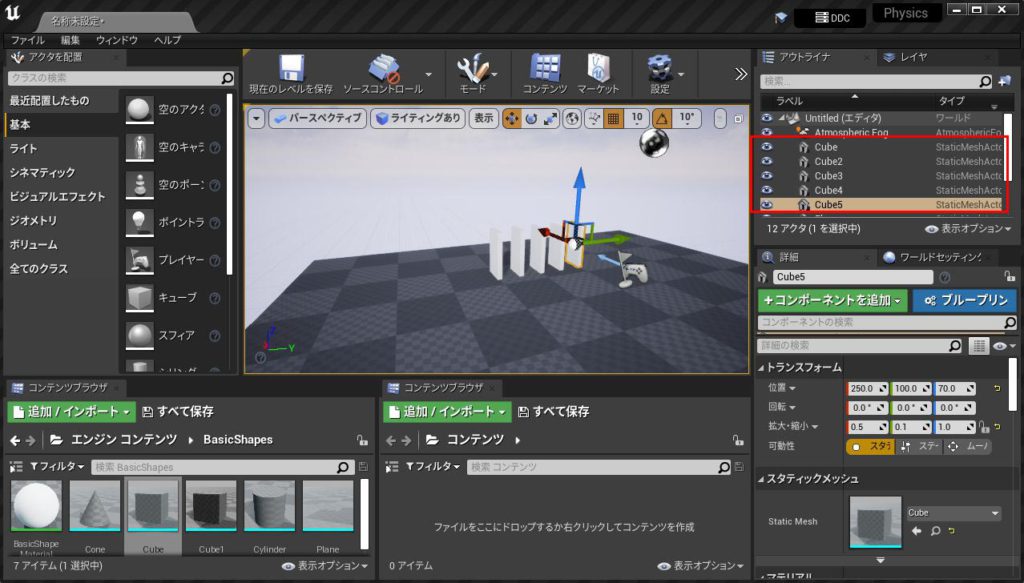Toggle visibility eye of Cube
Screen dimensions: 1024x583
(767, 147)
